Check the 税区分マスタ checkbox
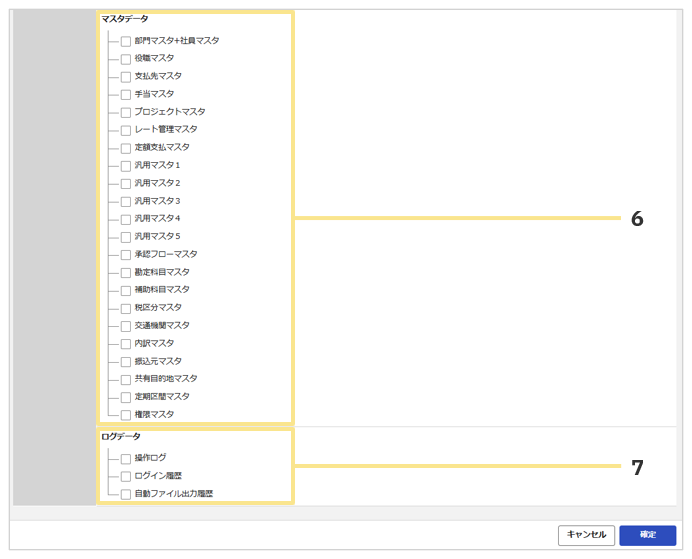The width and height of the screenshot is (692, 559). [x=126, y=308]
